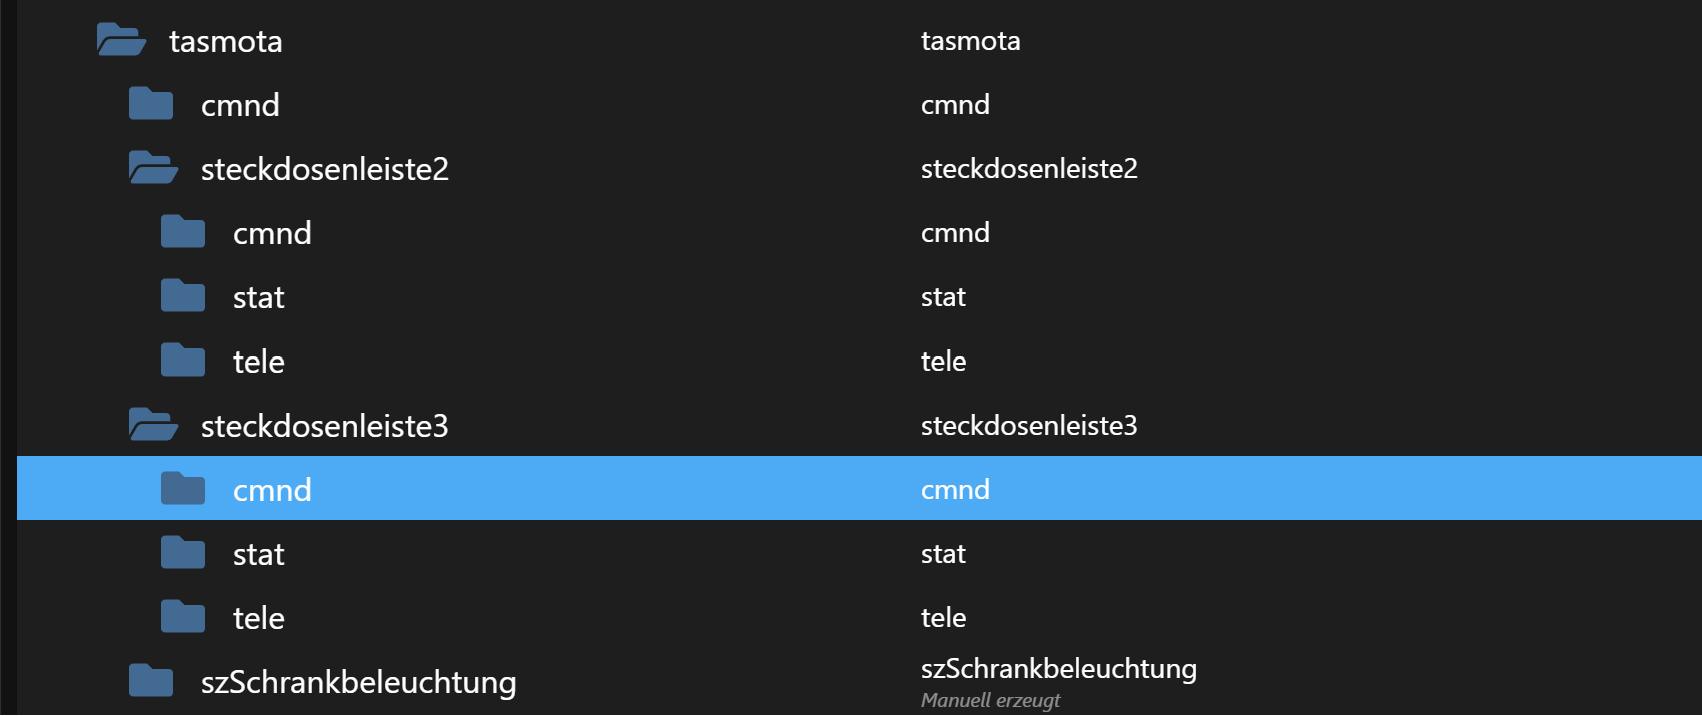
Task: Collapse the tasmota open folder icon
Action: point(121,40)
